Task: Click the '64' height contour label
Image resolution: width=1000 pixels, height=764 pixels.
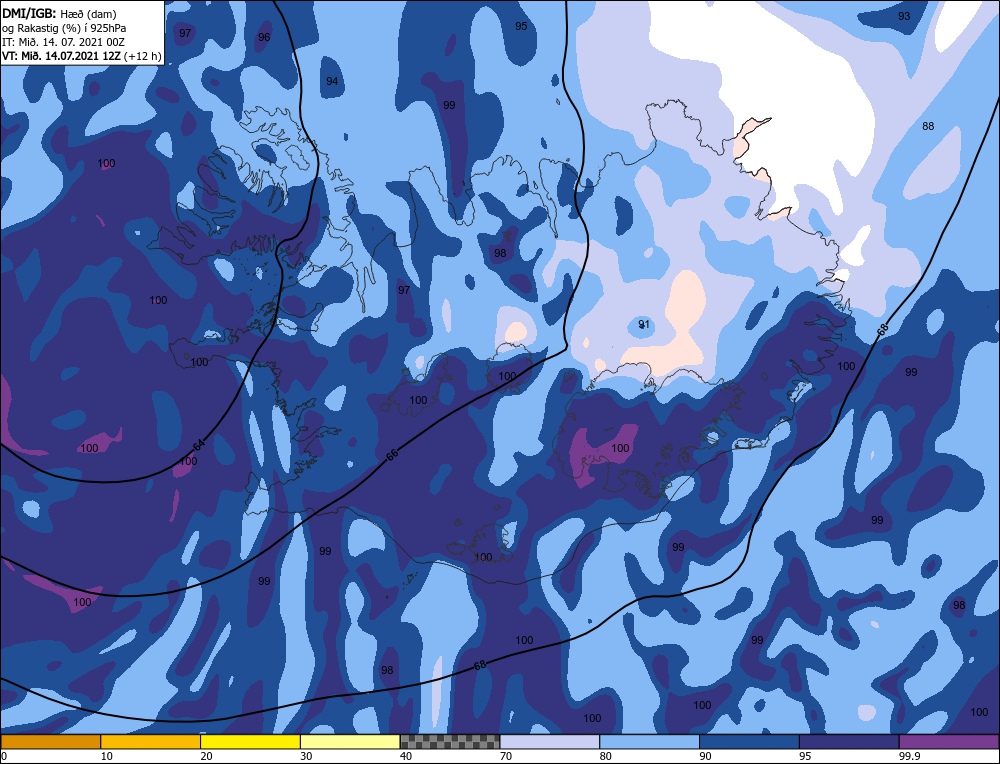Action: (x=200, y=445)
